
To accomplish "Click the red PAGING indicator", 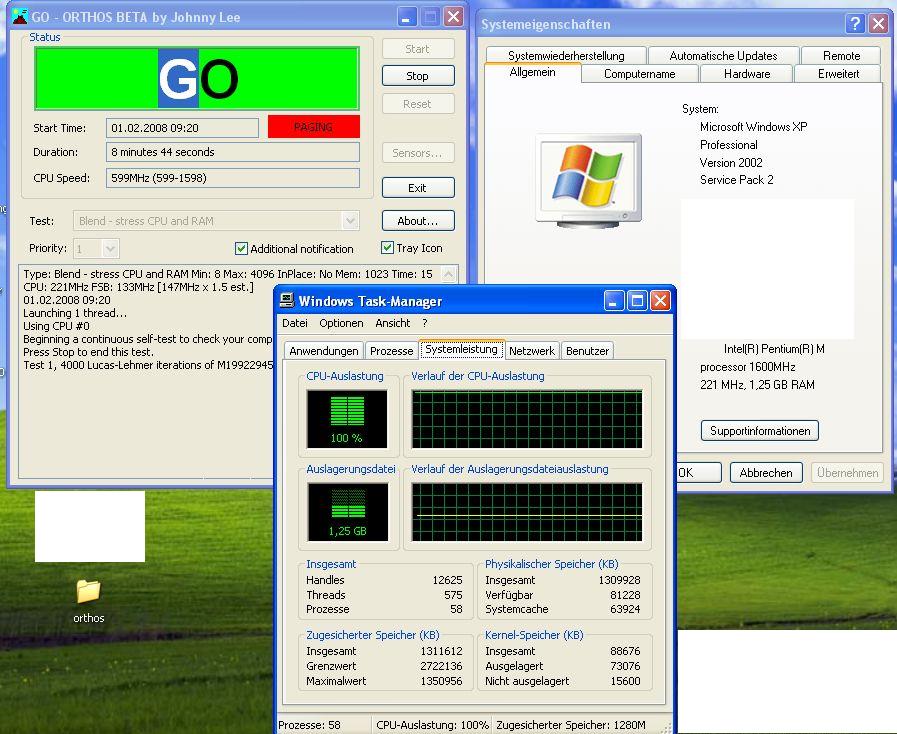I will (313, 127).
